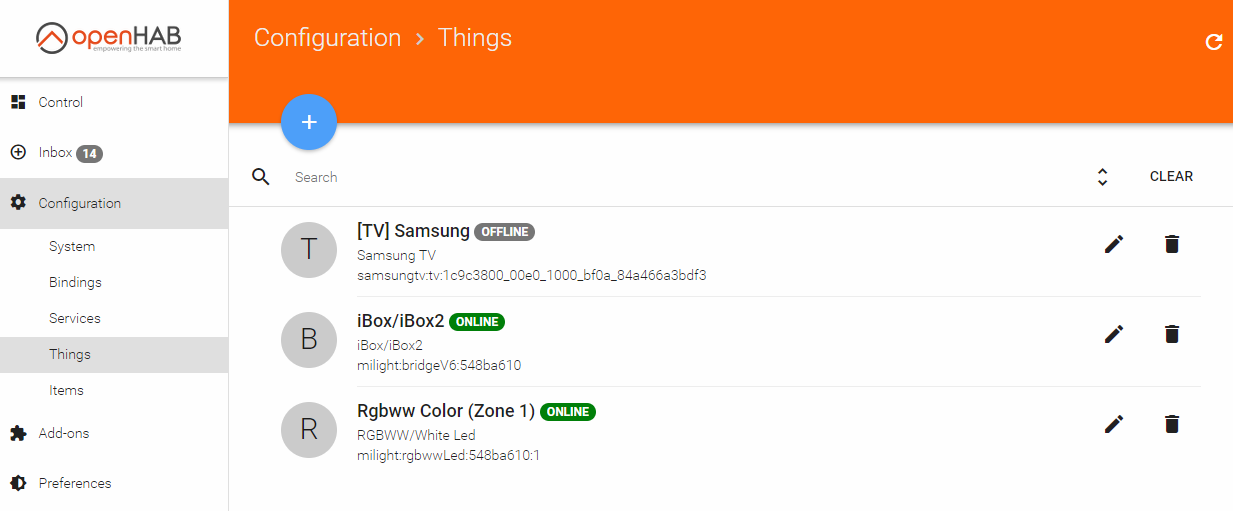
Task: Follow the Configuration breadcrumb link
Action: pyautogui.click(x=327, y=38)
